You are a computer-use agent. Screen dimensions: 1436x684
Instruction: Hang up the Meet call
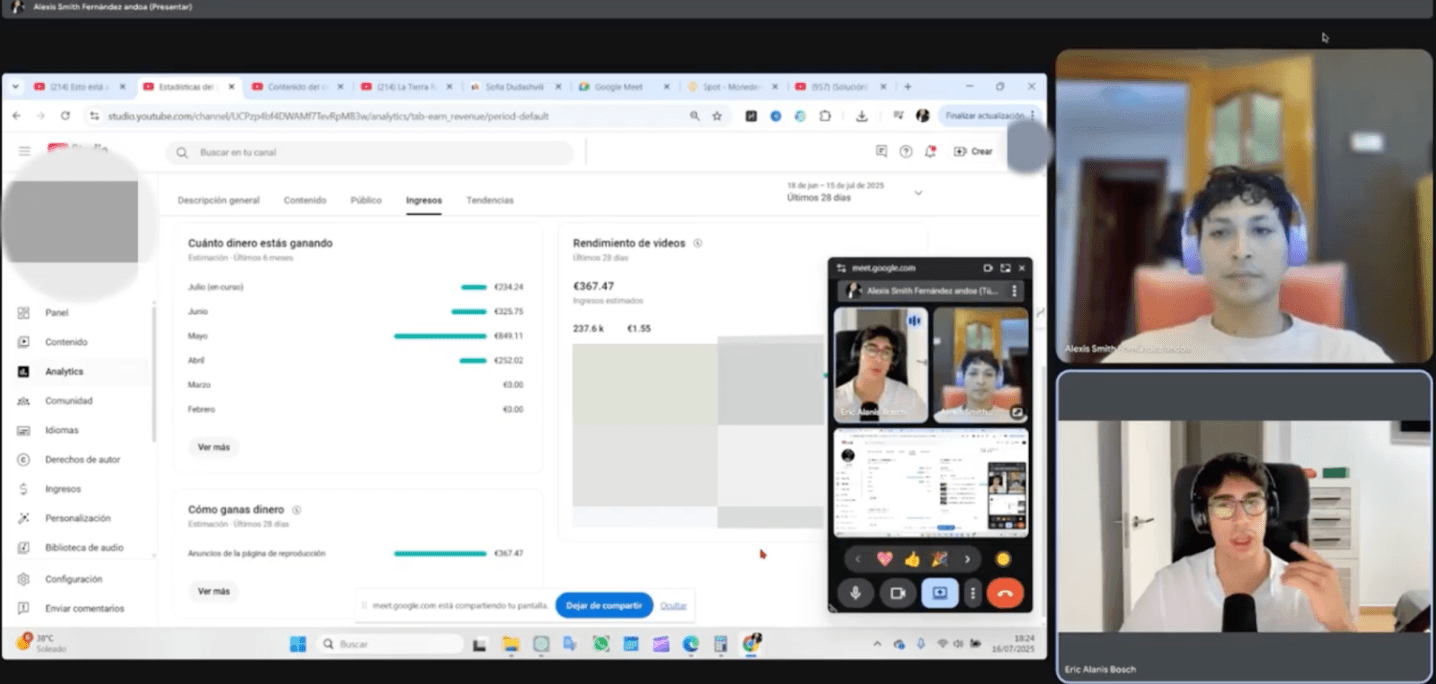pos(1005,593)
